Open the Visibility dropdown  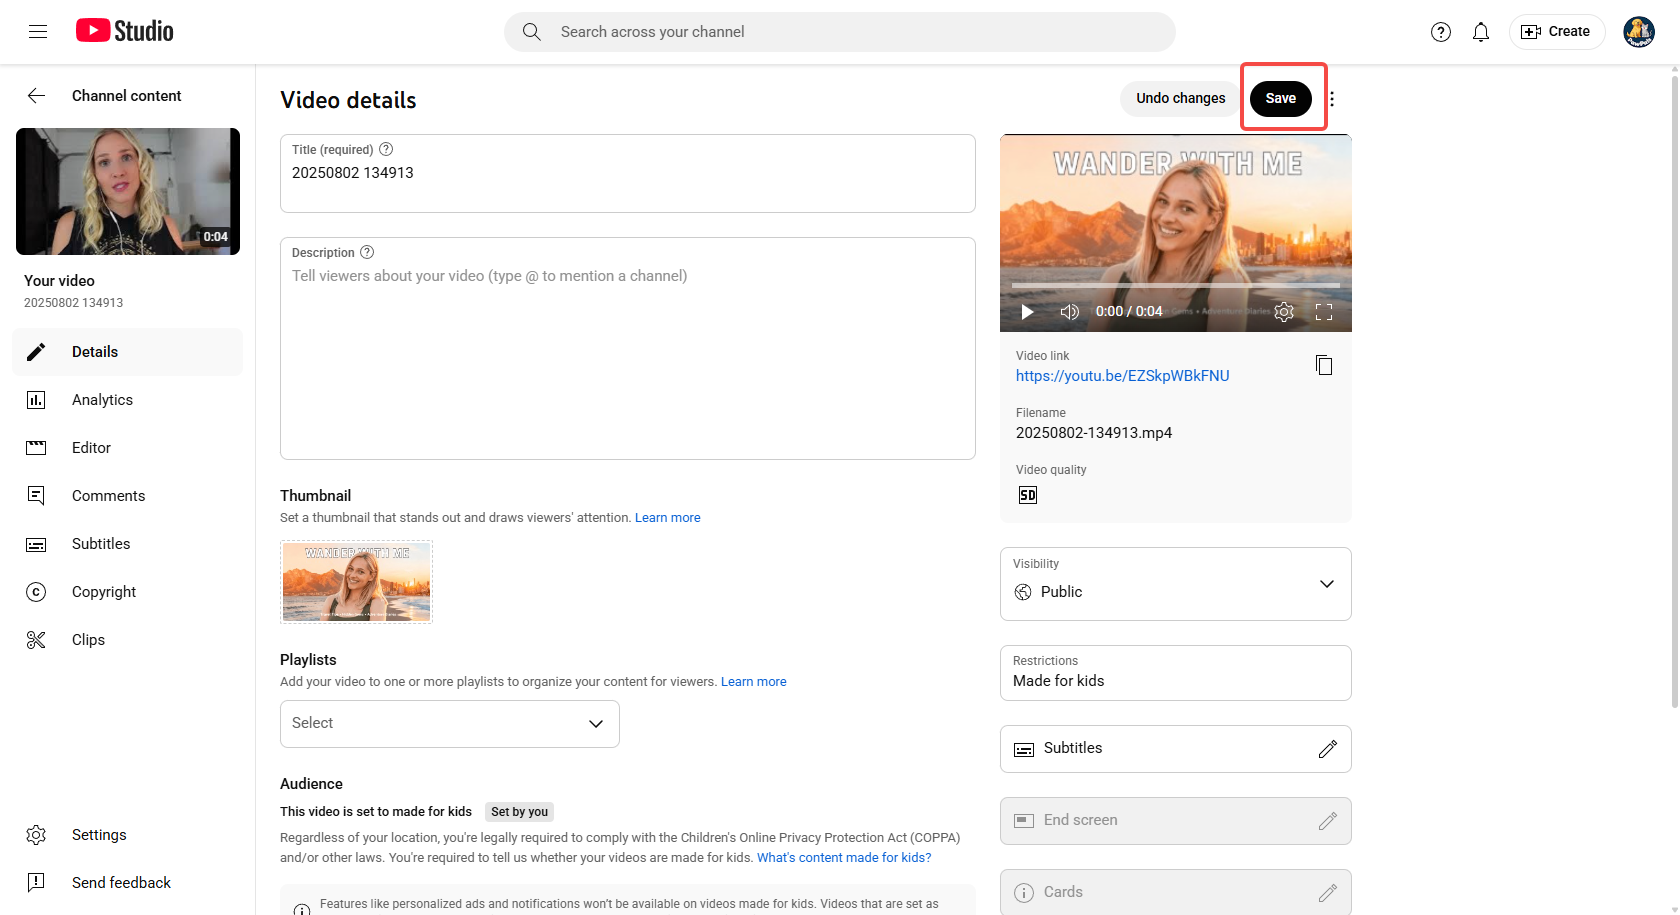[x=1327, y=584]
